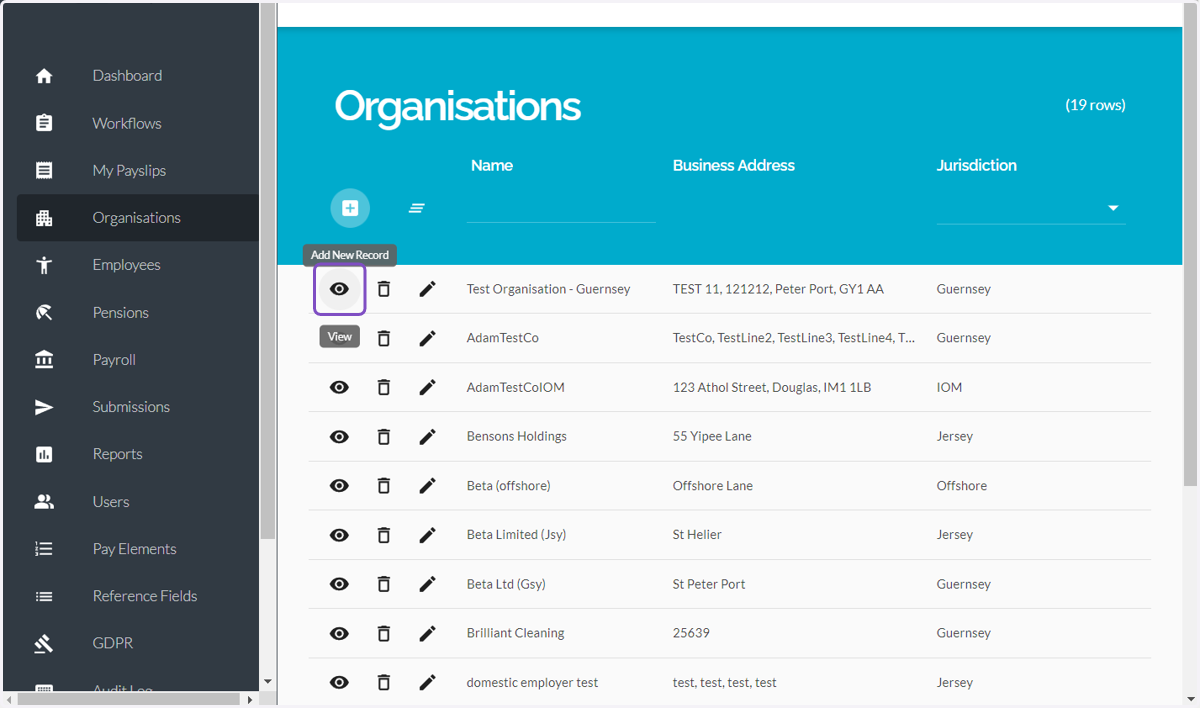Edit the Beta (offshore) row
The image size is (1200, 708).
point(428,486)
